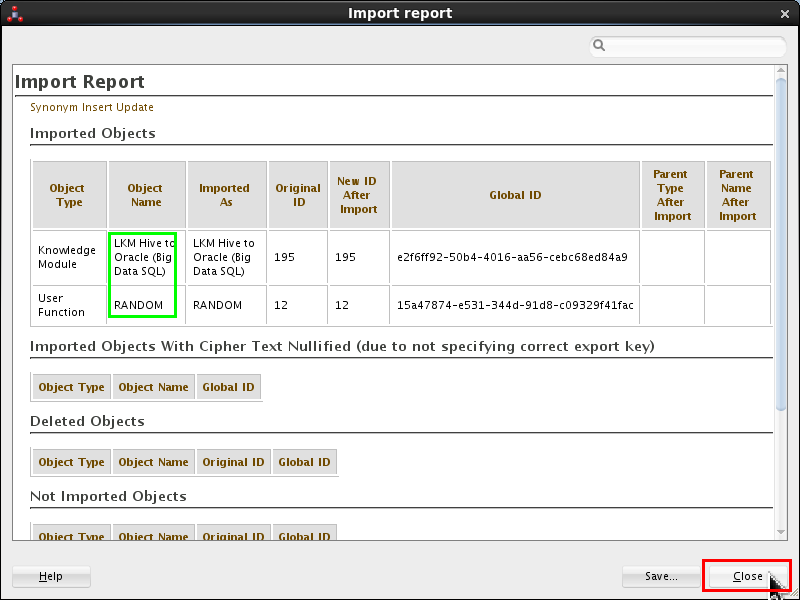Click the New ID After Import value 12
This screenshot has width=800, height=600.
pyautogui.click(x=342, y=305)
